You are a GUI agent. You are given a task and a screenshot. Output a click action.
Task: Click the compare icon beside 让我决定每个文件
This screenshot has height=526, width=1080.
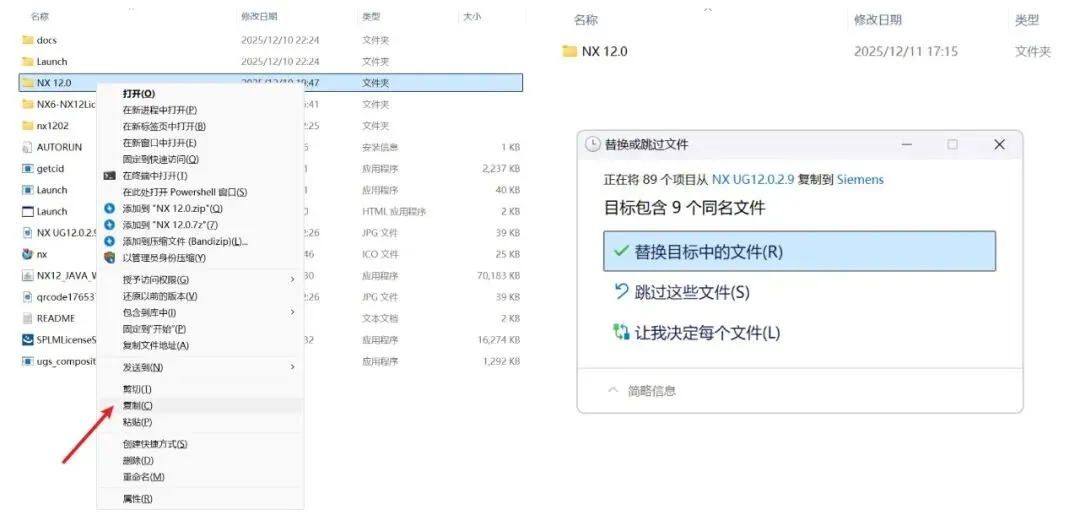tap(621, 333)
